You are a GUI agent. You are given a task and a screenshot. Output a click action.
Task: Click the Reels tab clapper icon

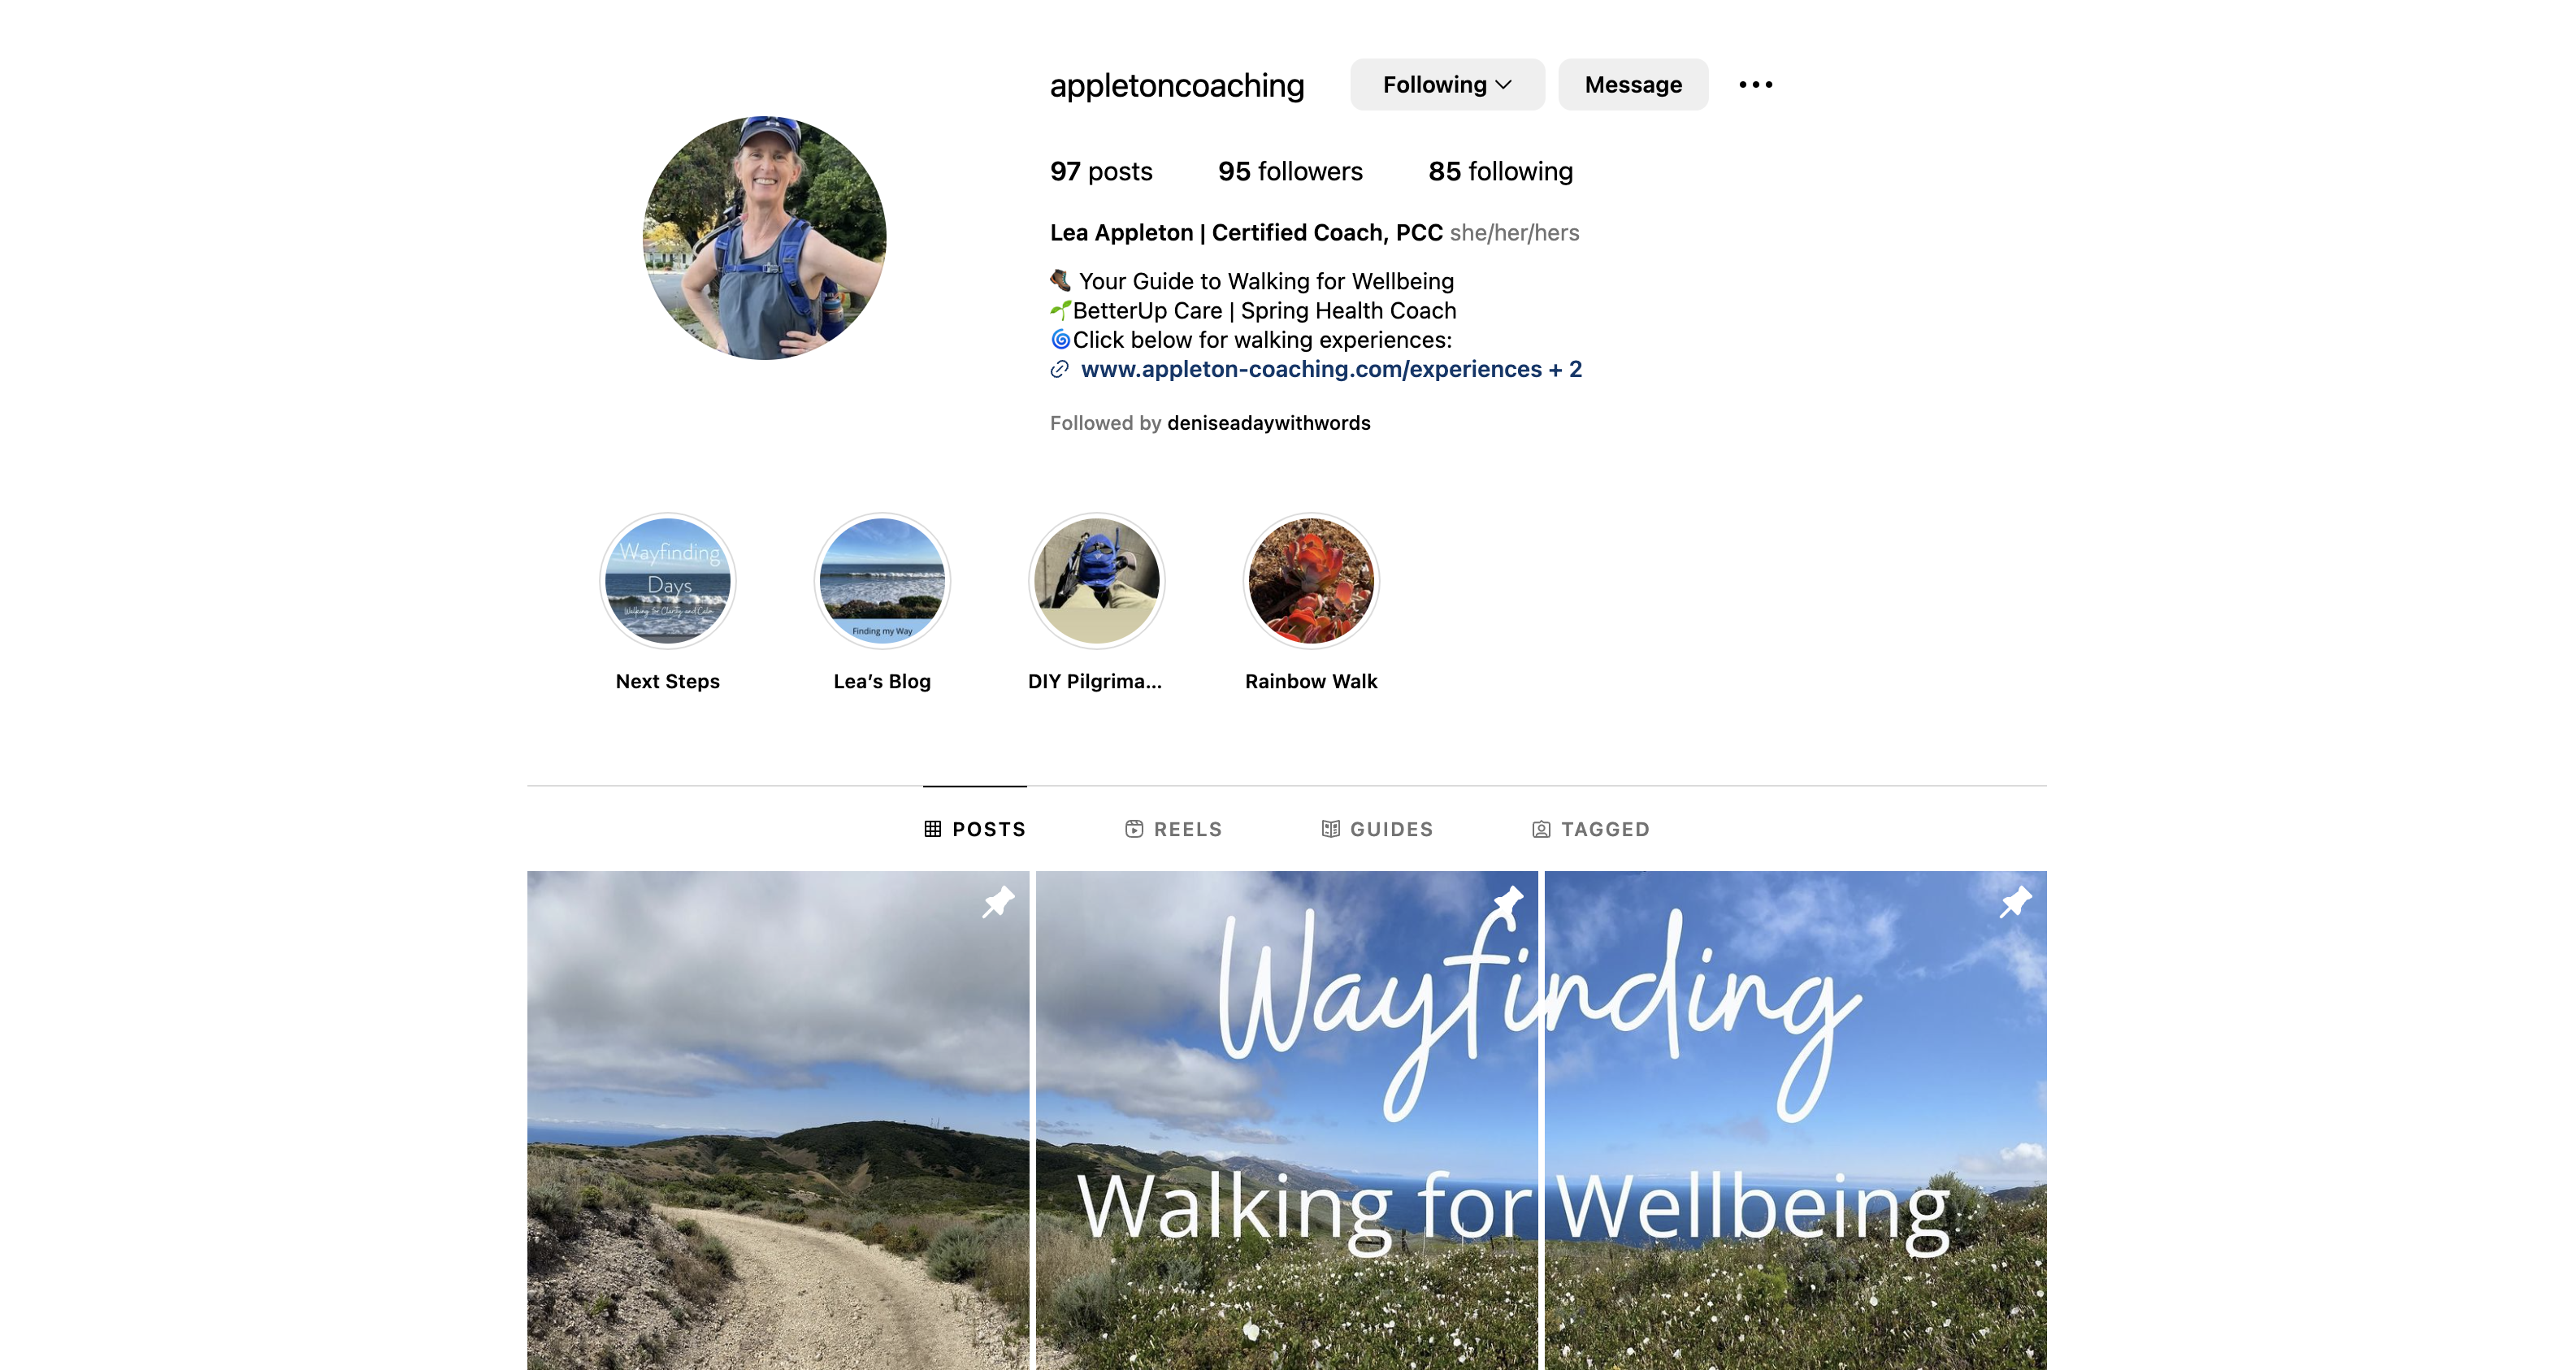1134,829
